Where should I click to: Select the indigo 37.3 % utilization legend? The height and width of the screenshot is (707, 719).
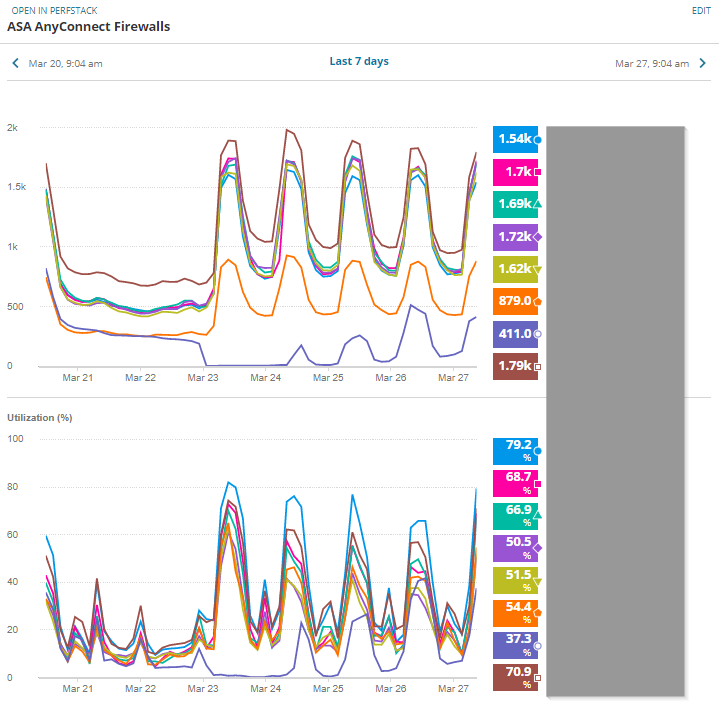click(515, 646)
